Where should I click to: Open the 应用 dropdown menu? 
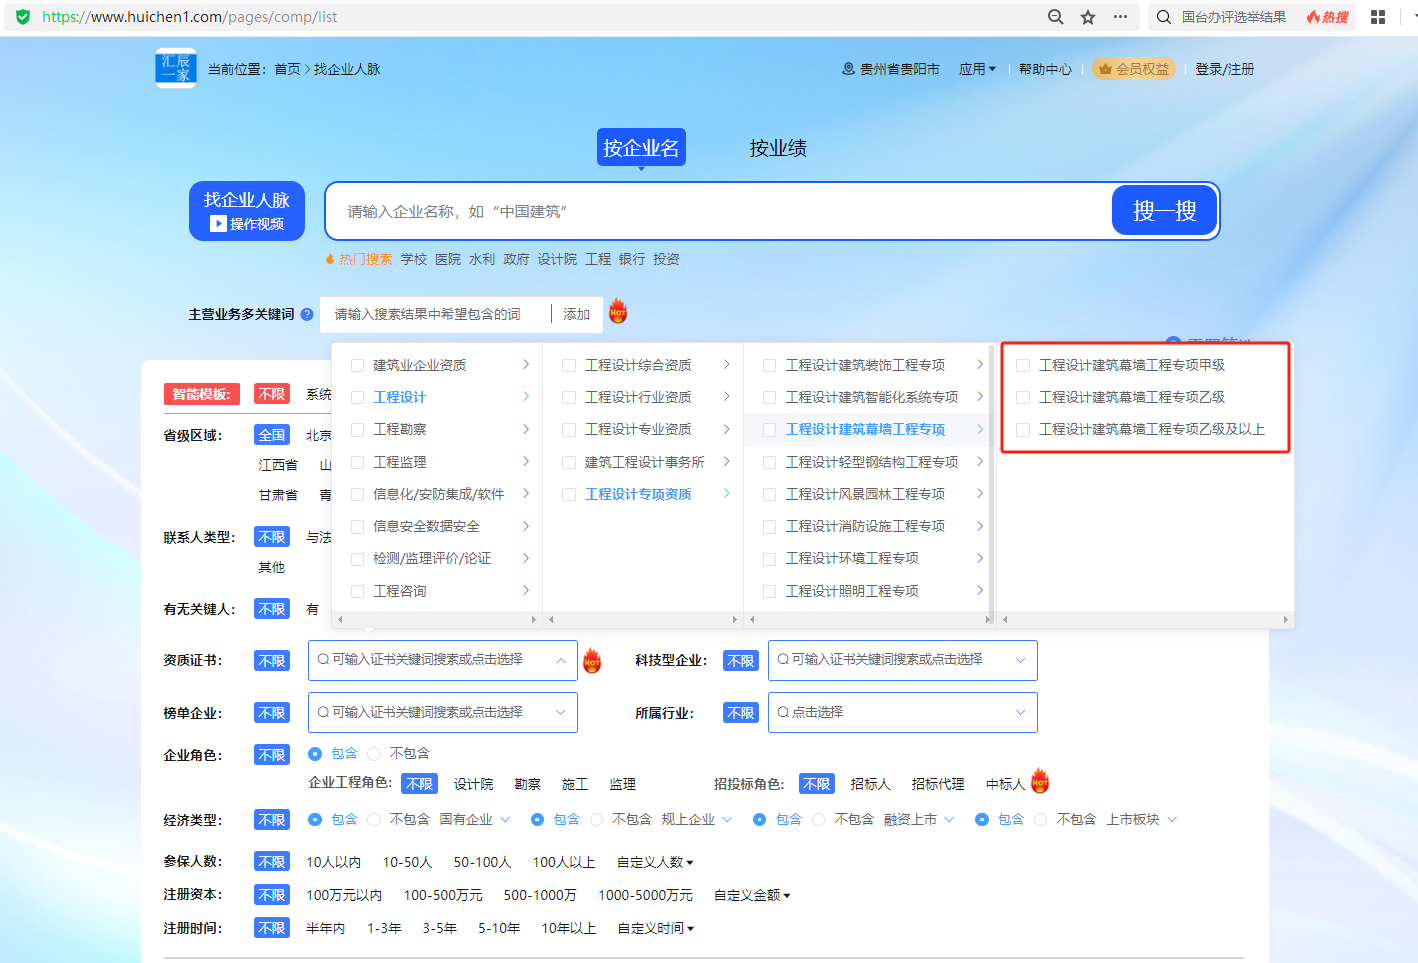977,69
